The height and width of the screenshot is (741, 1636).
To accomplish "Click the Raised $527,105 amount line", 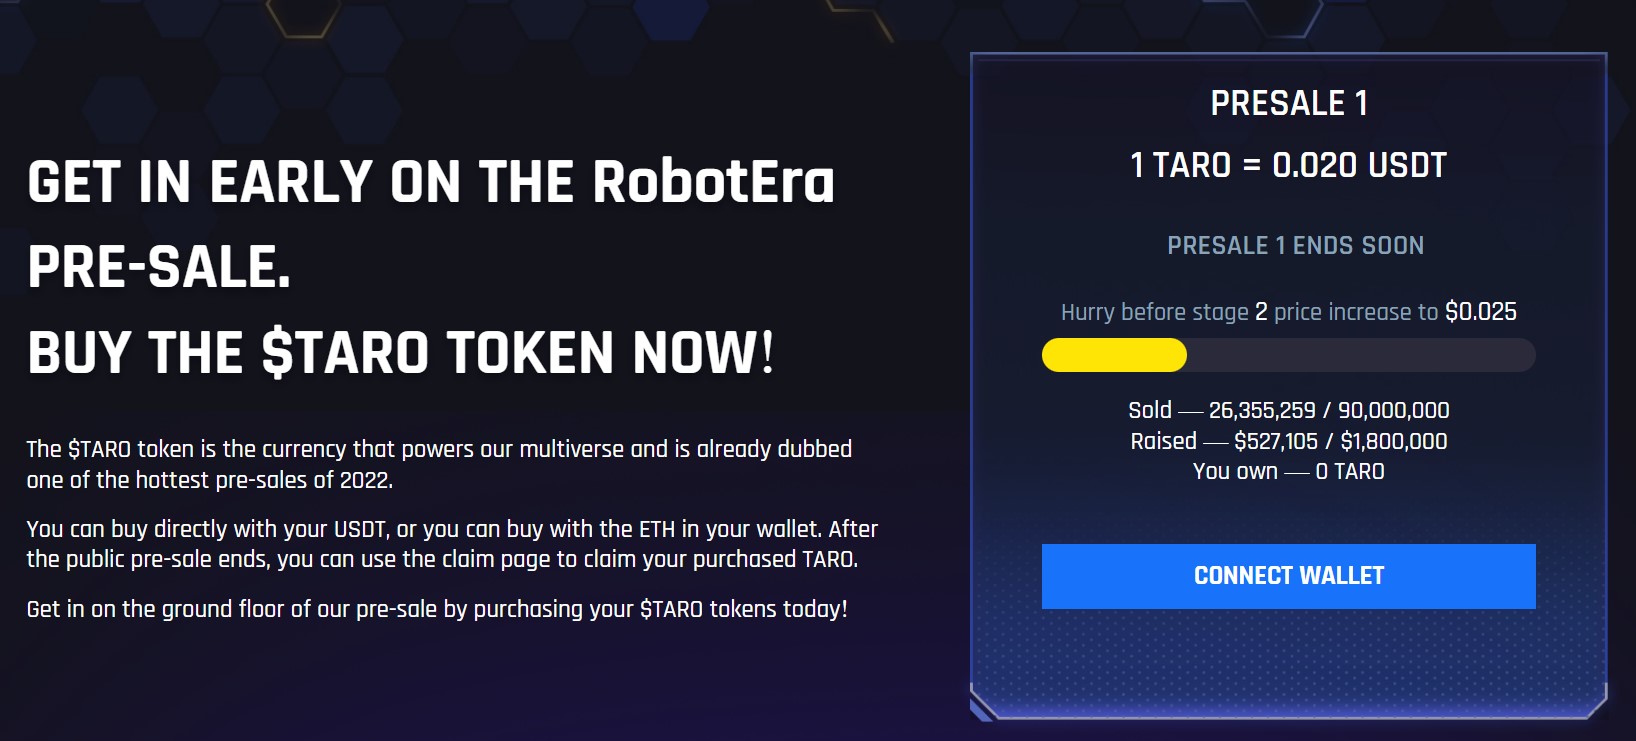I will [1289, 441].
